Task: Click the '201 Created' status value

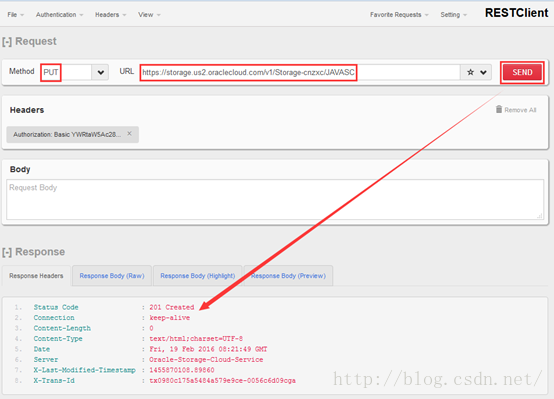Action: tap(171, 307)
